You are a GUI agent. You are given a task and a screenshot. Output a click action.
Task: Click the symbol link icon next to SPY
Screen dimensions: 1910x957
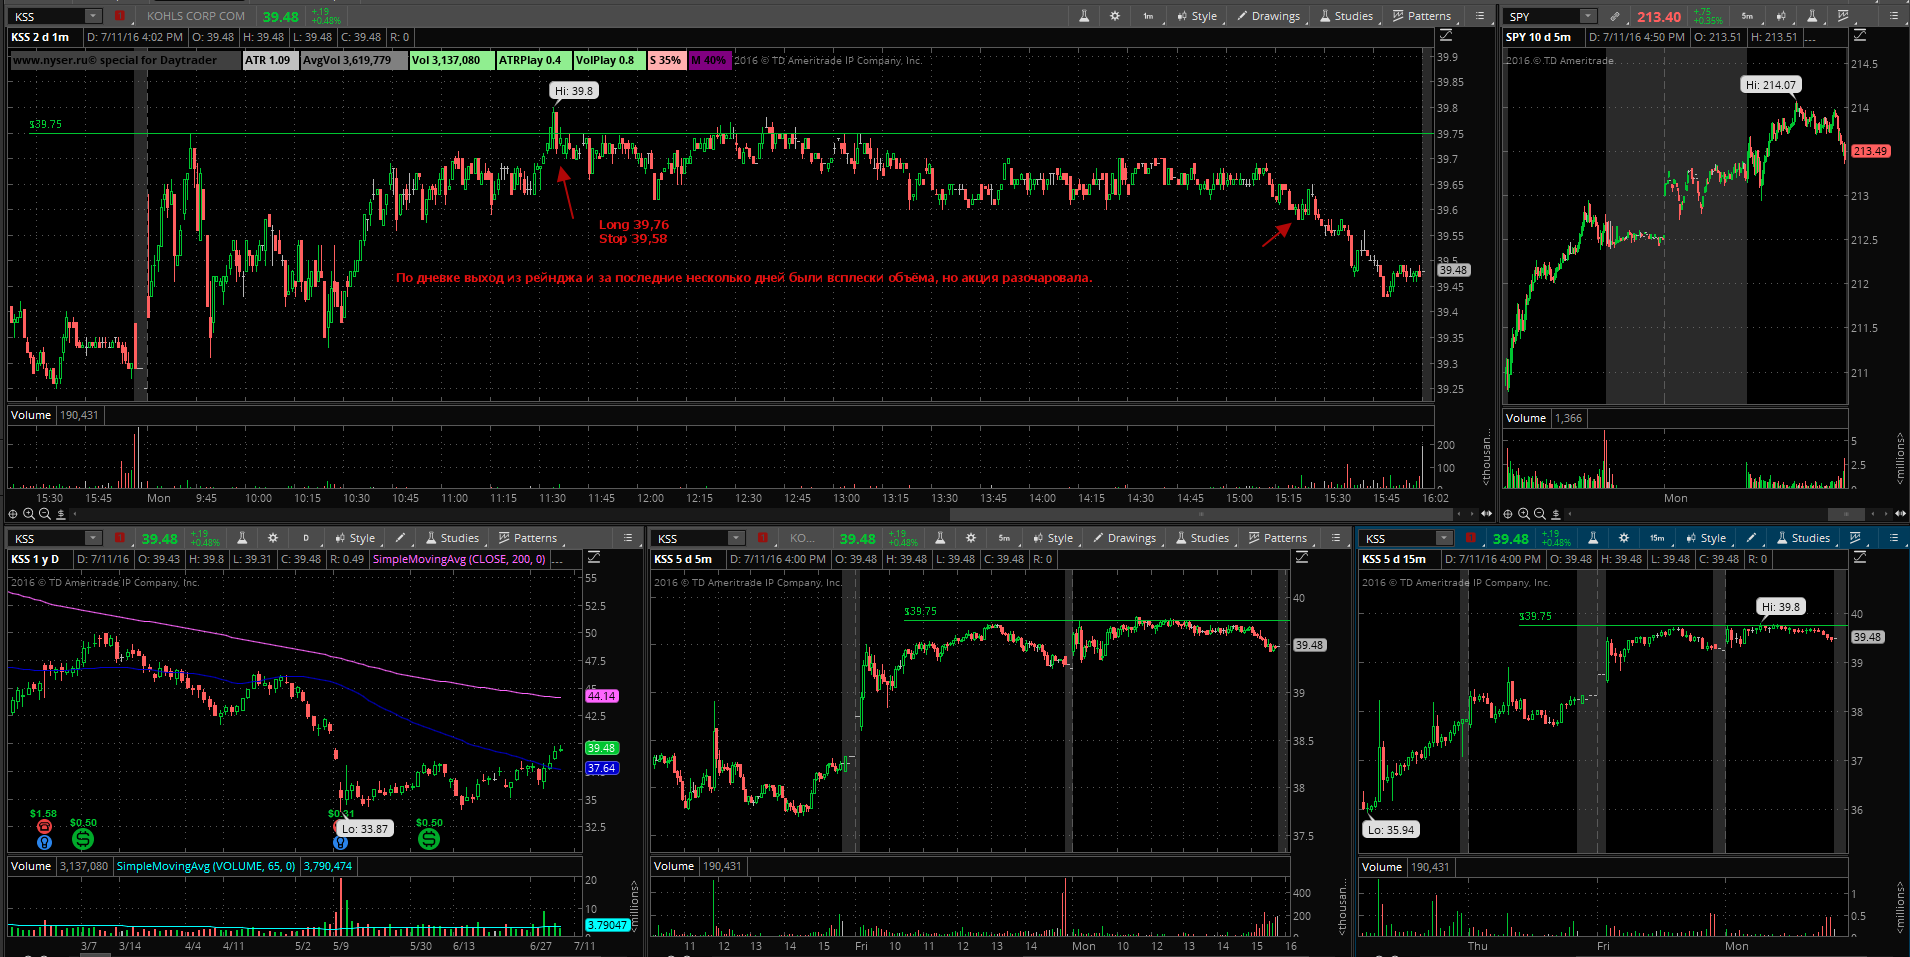pos(1615,16)
